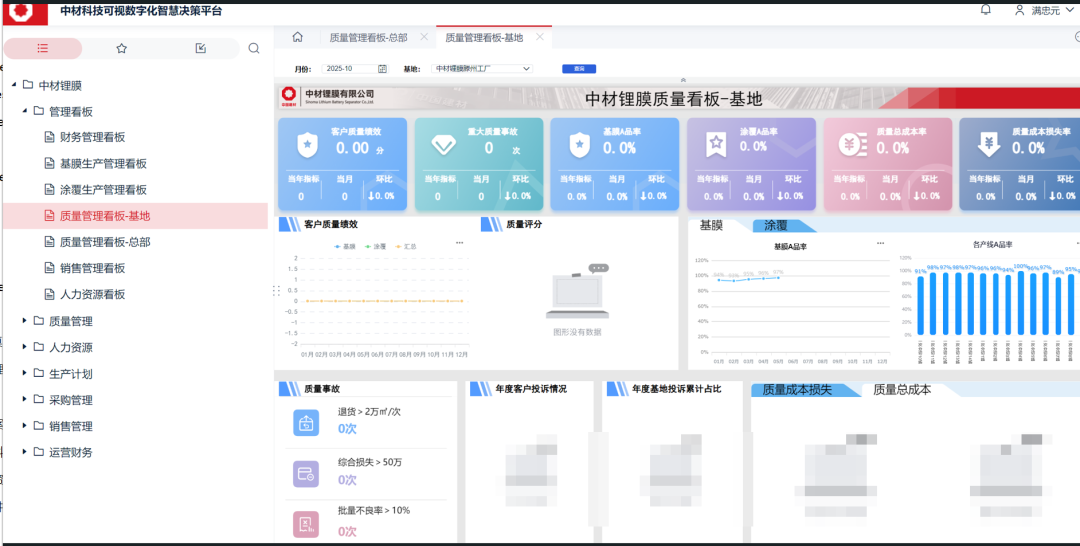The width and height of the screenshot is (1080, 546).
Task: Expand the 生产计划 folder arrow
Action: (x=25, y=373)
